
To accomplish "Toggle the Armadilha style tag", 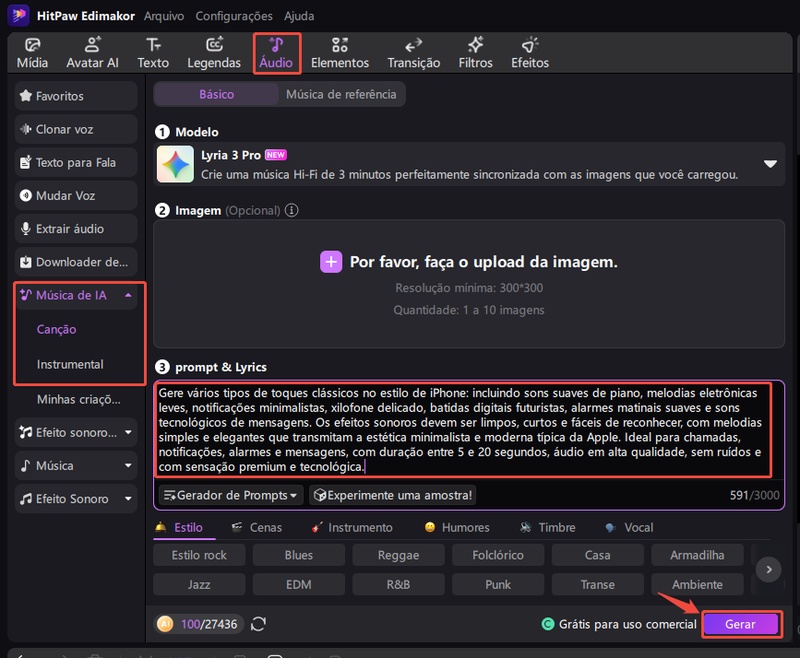I will (x=697, y=555).
